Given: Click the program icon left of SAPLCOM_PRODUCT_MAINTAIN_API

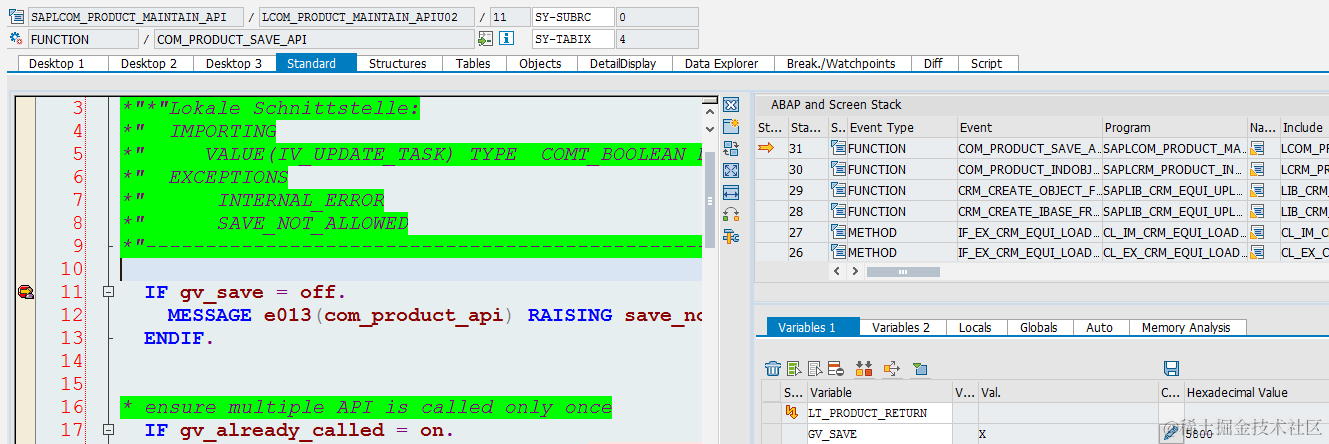Looking at the screenshot, I should [16, 17].
